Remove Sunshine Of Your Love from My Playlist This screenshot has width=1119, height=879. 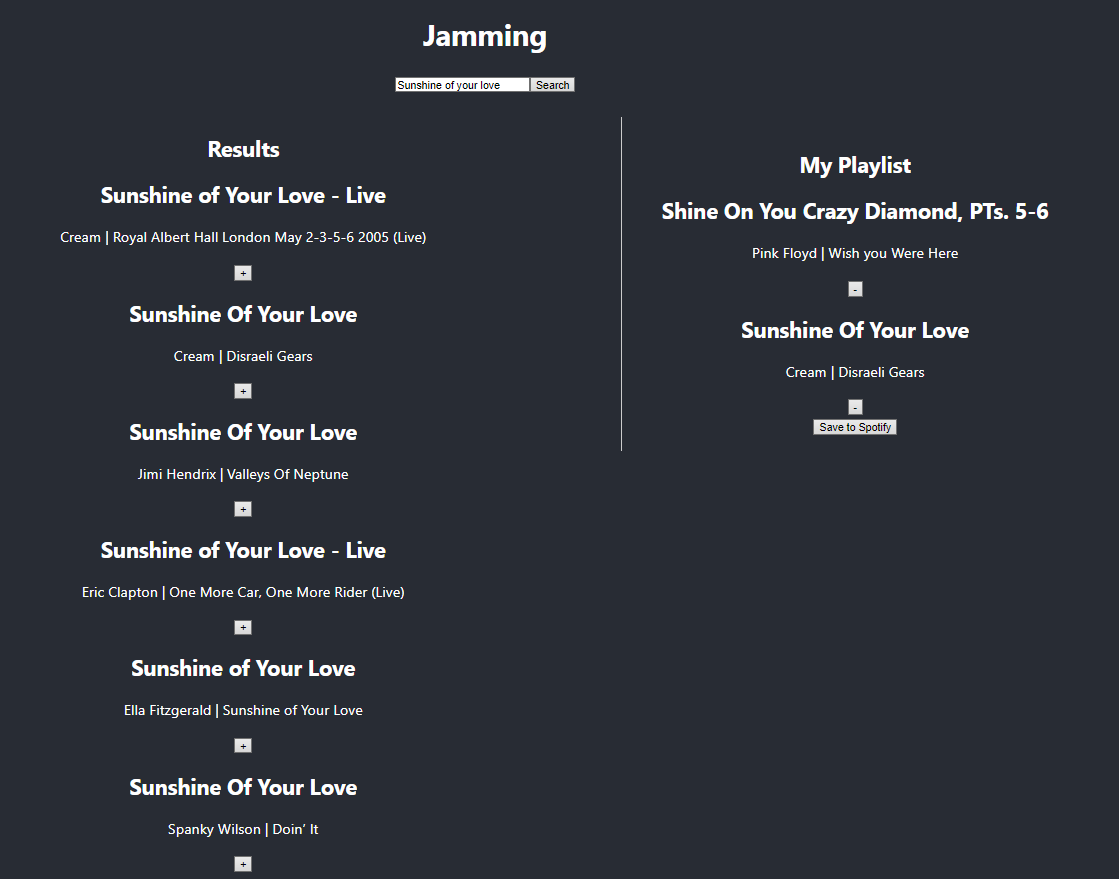click(x=855, y=407)
